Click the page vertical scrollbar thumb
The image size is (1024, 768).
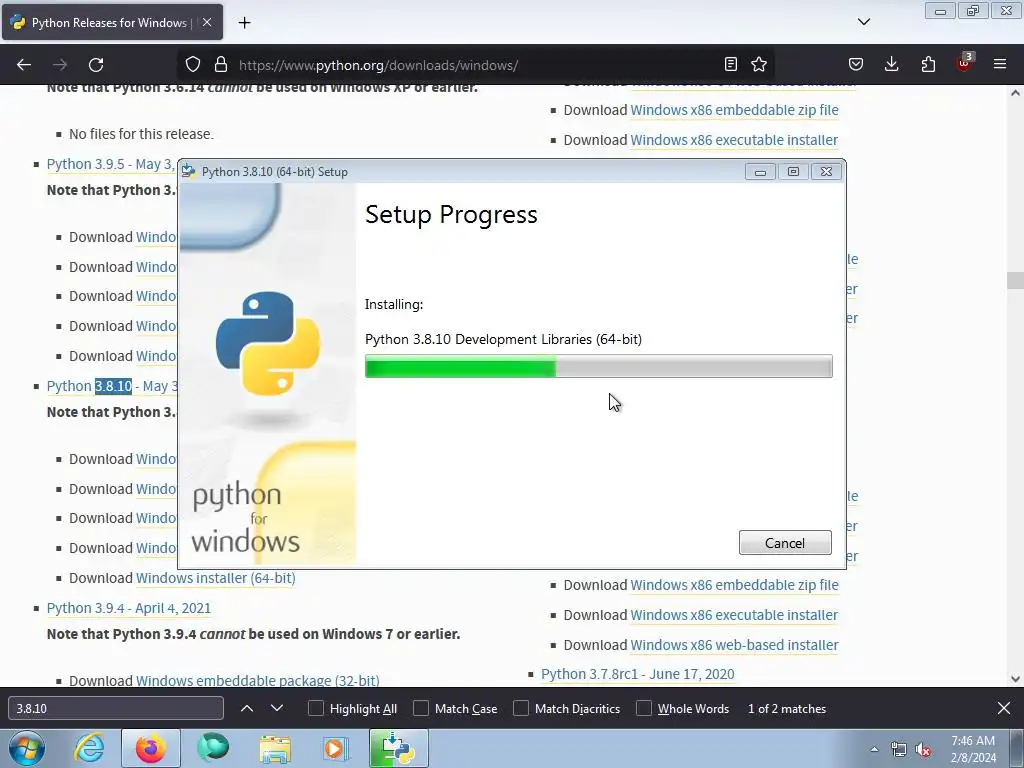tap(1015, 280)
